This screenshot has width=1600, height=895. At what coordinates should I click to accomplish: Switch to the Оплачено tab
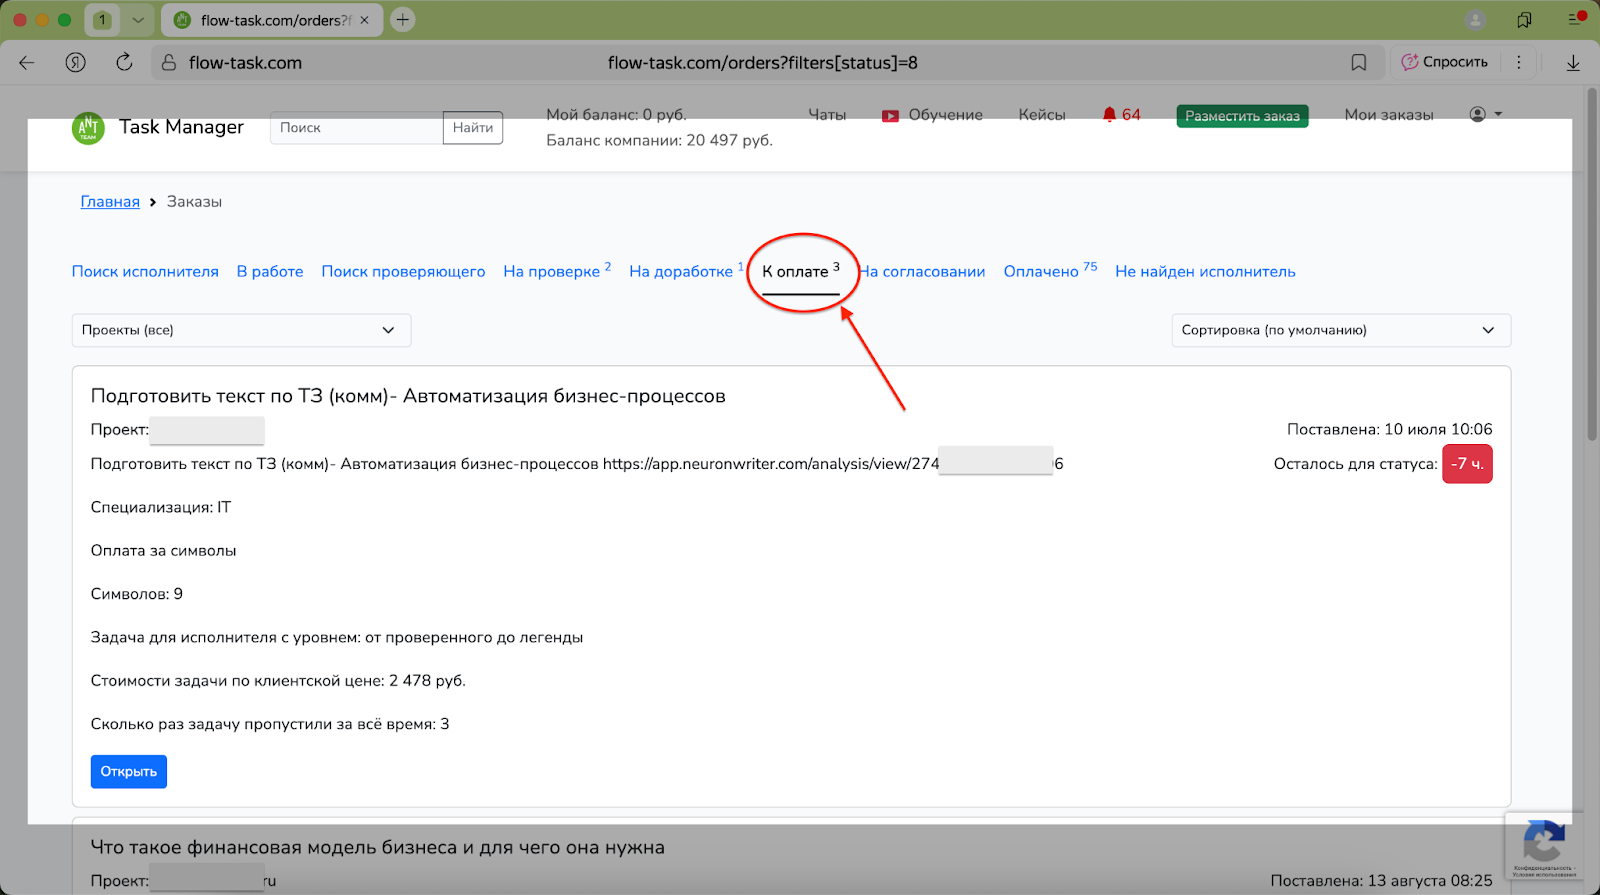[x=1041, y=272]
